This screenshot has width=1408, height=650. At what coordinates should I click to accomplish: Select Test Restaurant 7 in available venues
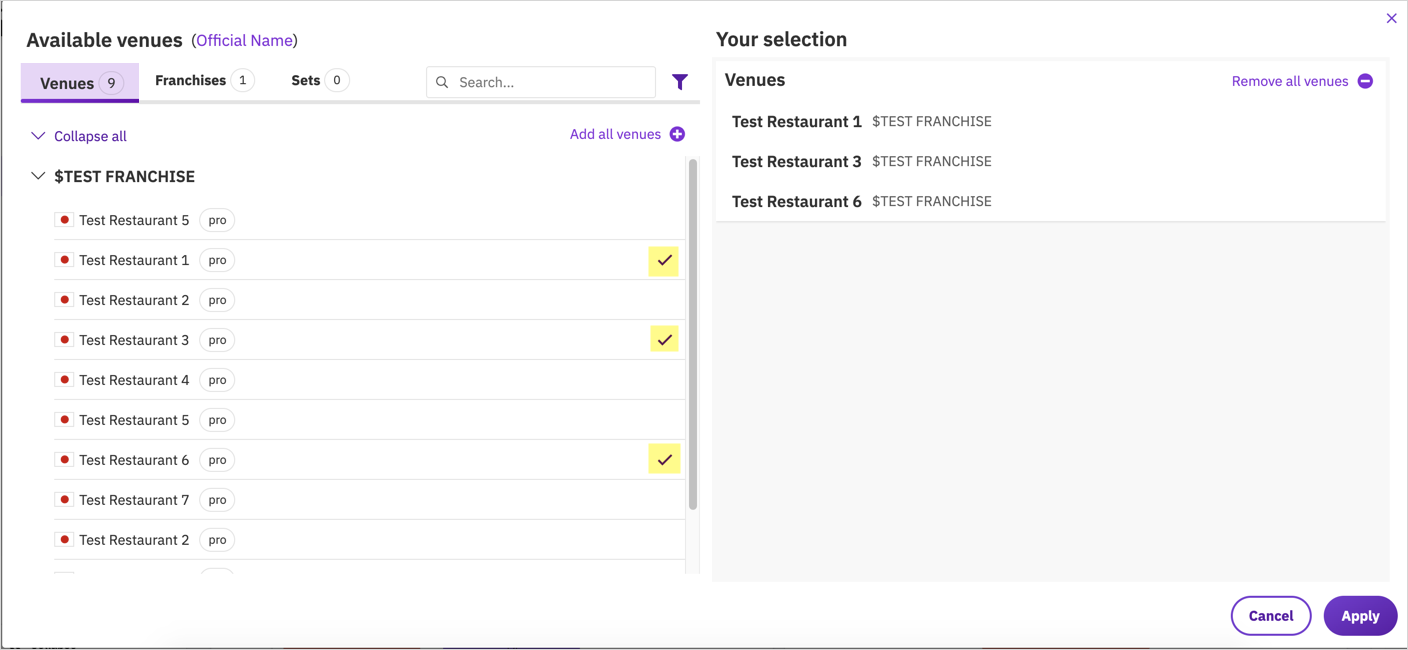tap(369, 500)
